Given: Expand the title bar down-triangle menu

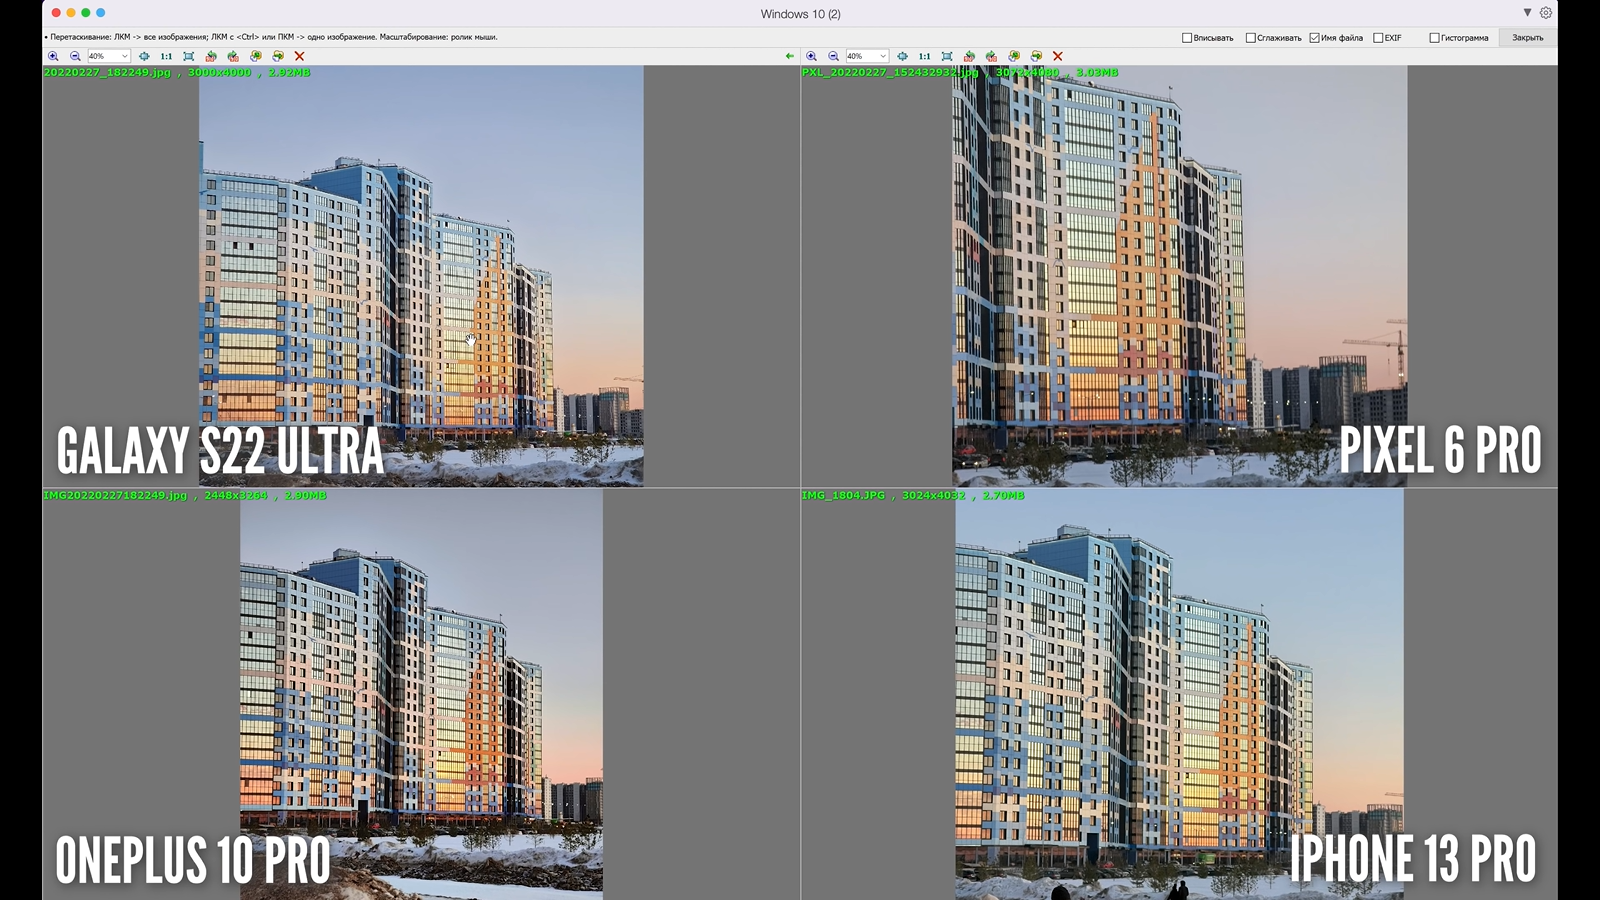Looking at the screenshot, I should 1527,13.
